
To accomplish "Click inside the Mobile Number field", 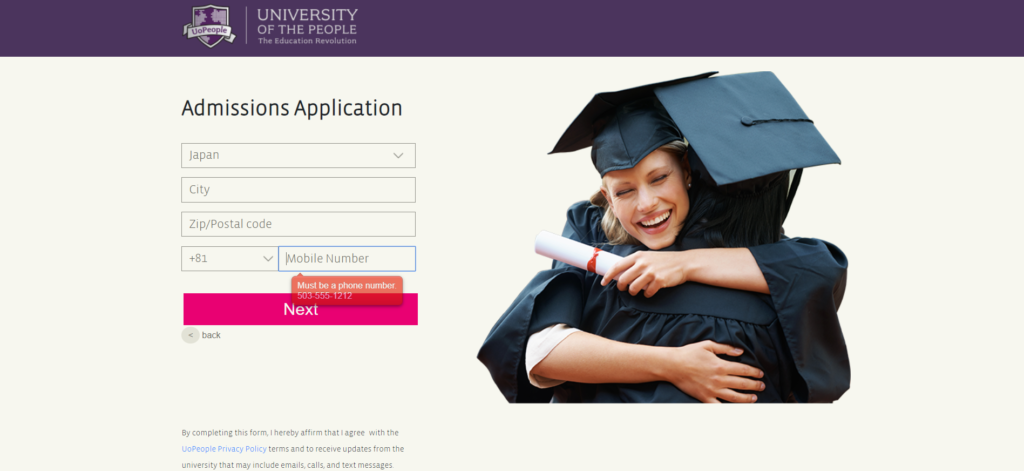I will point(347,259).
